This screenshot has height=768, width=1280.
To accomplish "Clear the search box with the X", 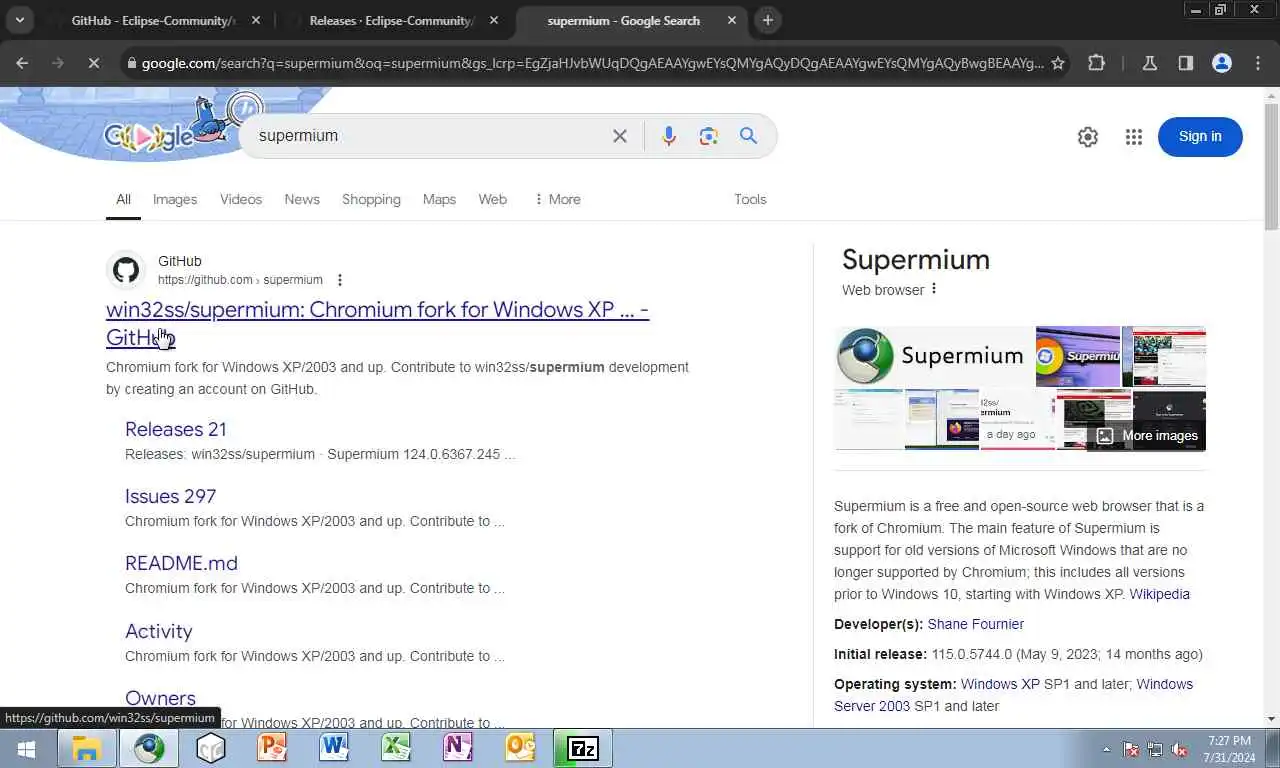I will click(x=620, y=136).
